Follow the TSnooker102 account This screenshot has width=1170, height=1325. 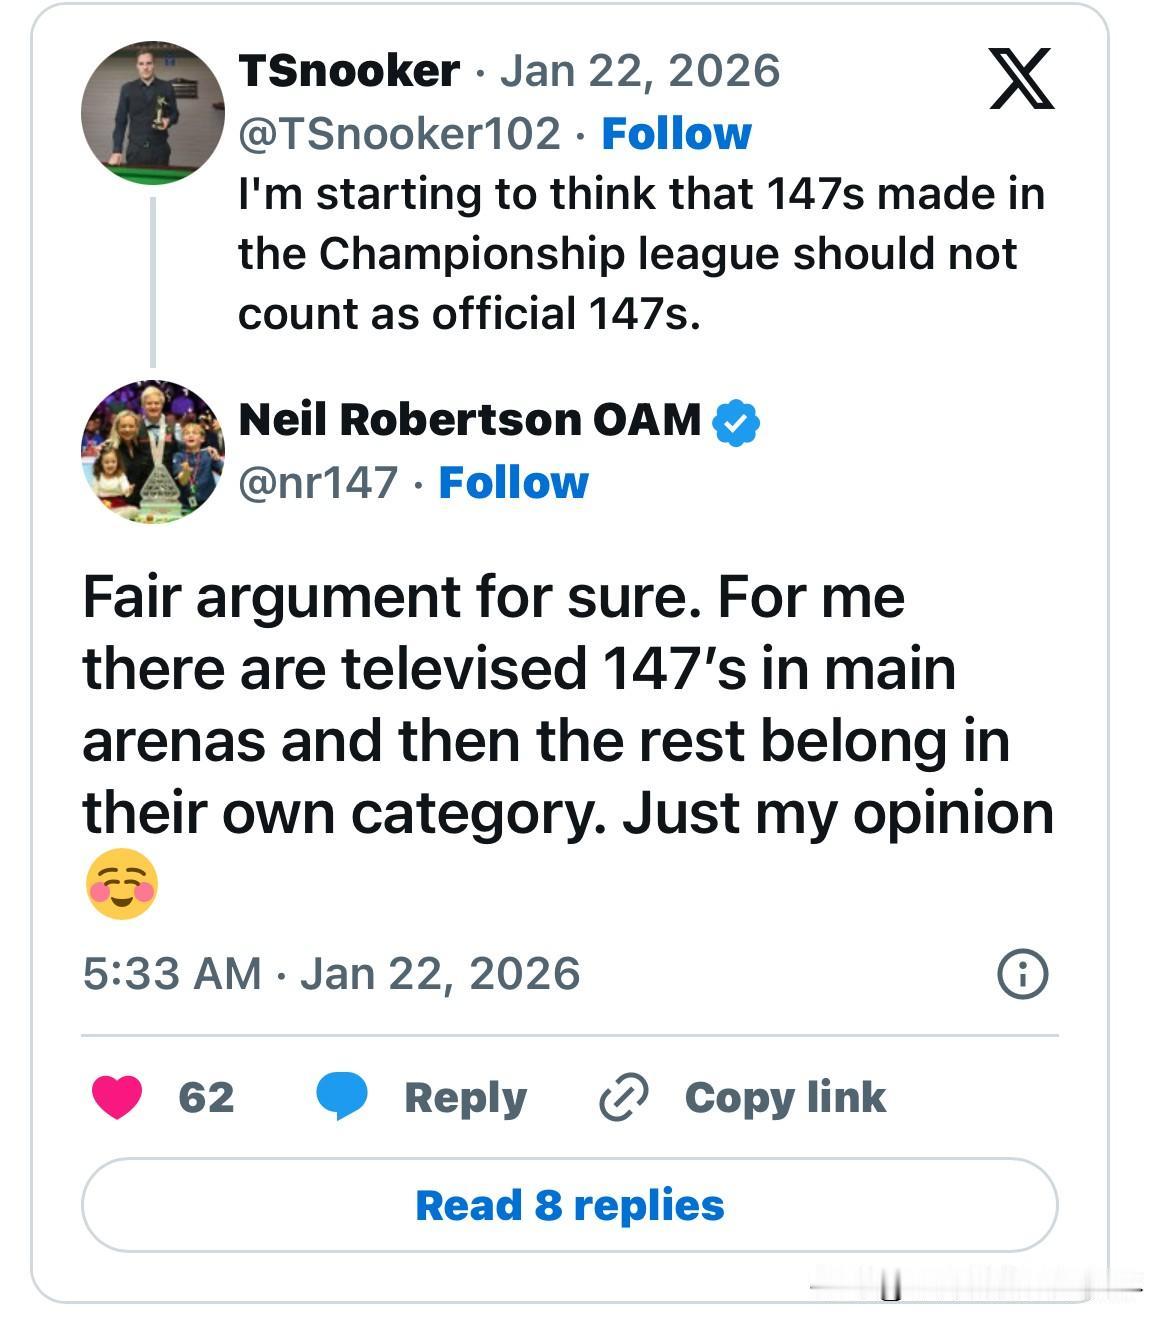[x=676, y=133]
